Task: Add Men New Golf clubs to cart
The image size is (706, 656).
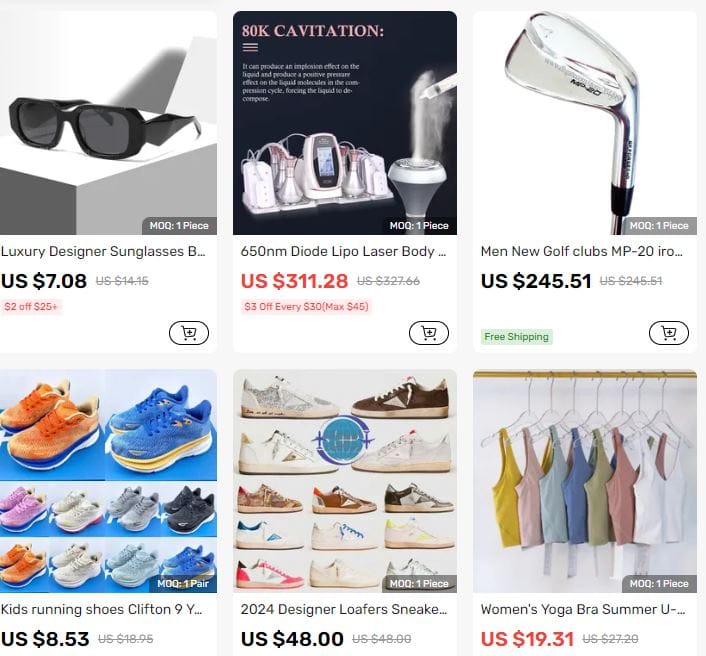Action: coord(669,333)
